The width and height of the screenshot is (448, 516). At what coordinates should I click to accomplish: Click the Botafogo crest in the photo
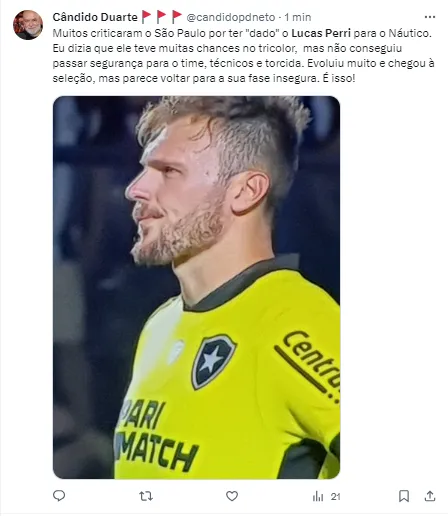(x=214, y=361)
